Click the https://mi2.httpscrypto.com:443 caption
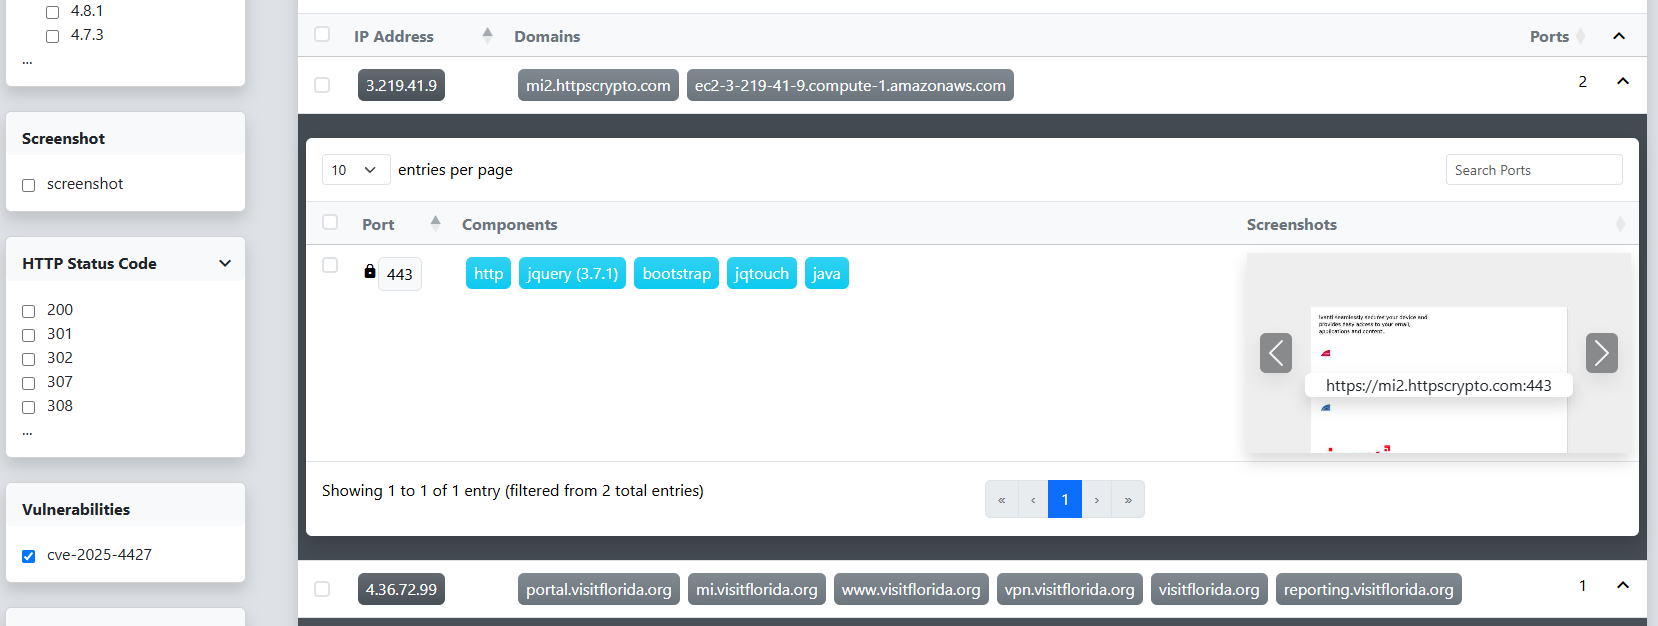Viewport: 1658px width, 626px height. 1438,385
